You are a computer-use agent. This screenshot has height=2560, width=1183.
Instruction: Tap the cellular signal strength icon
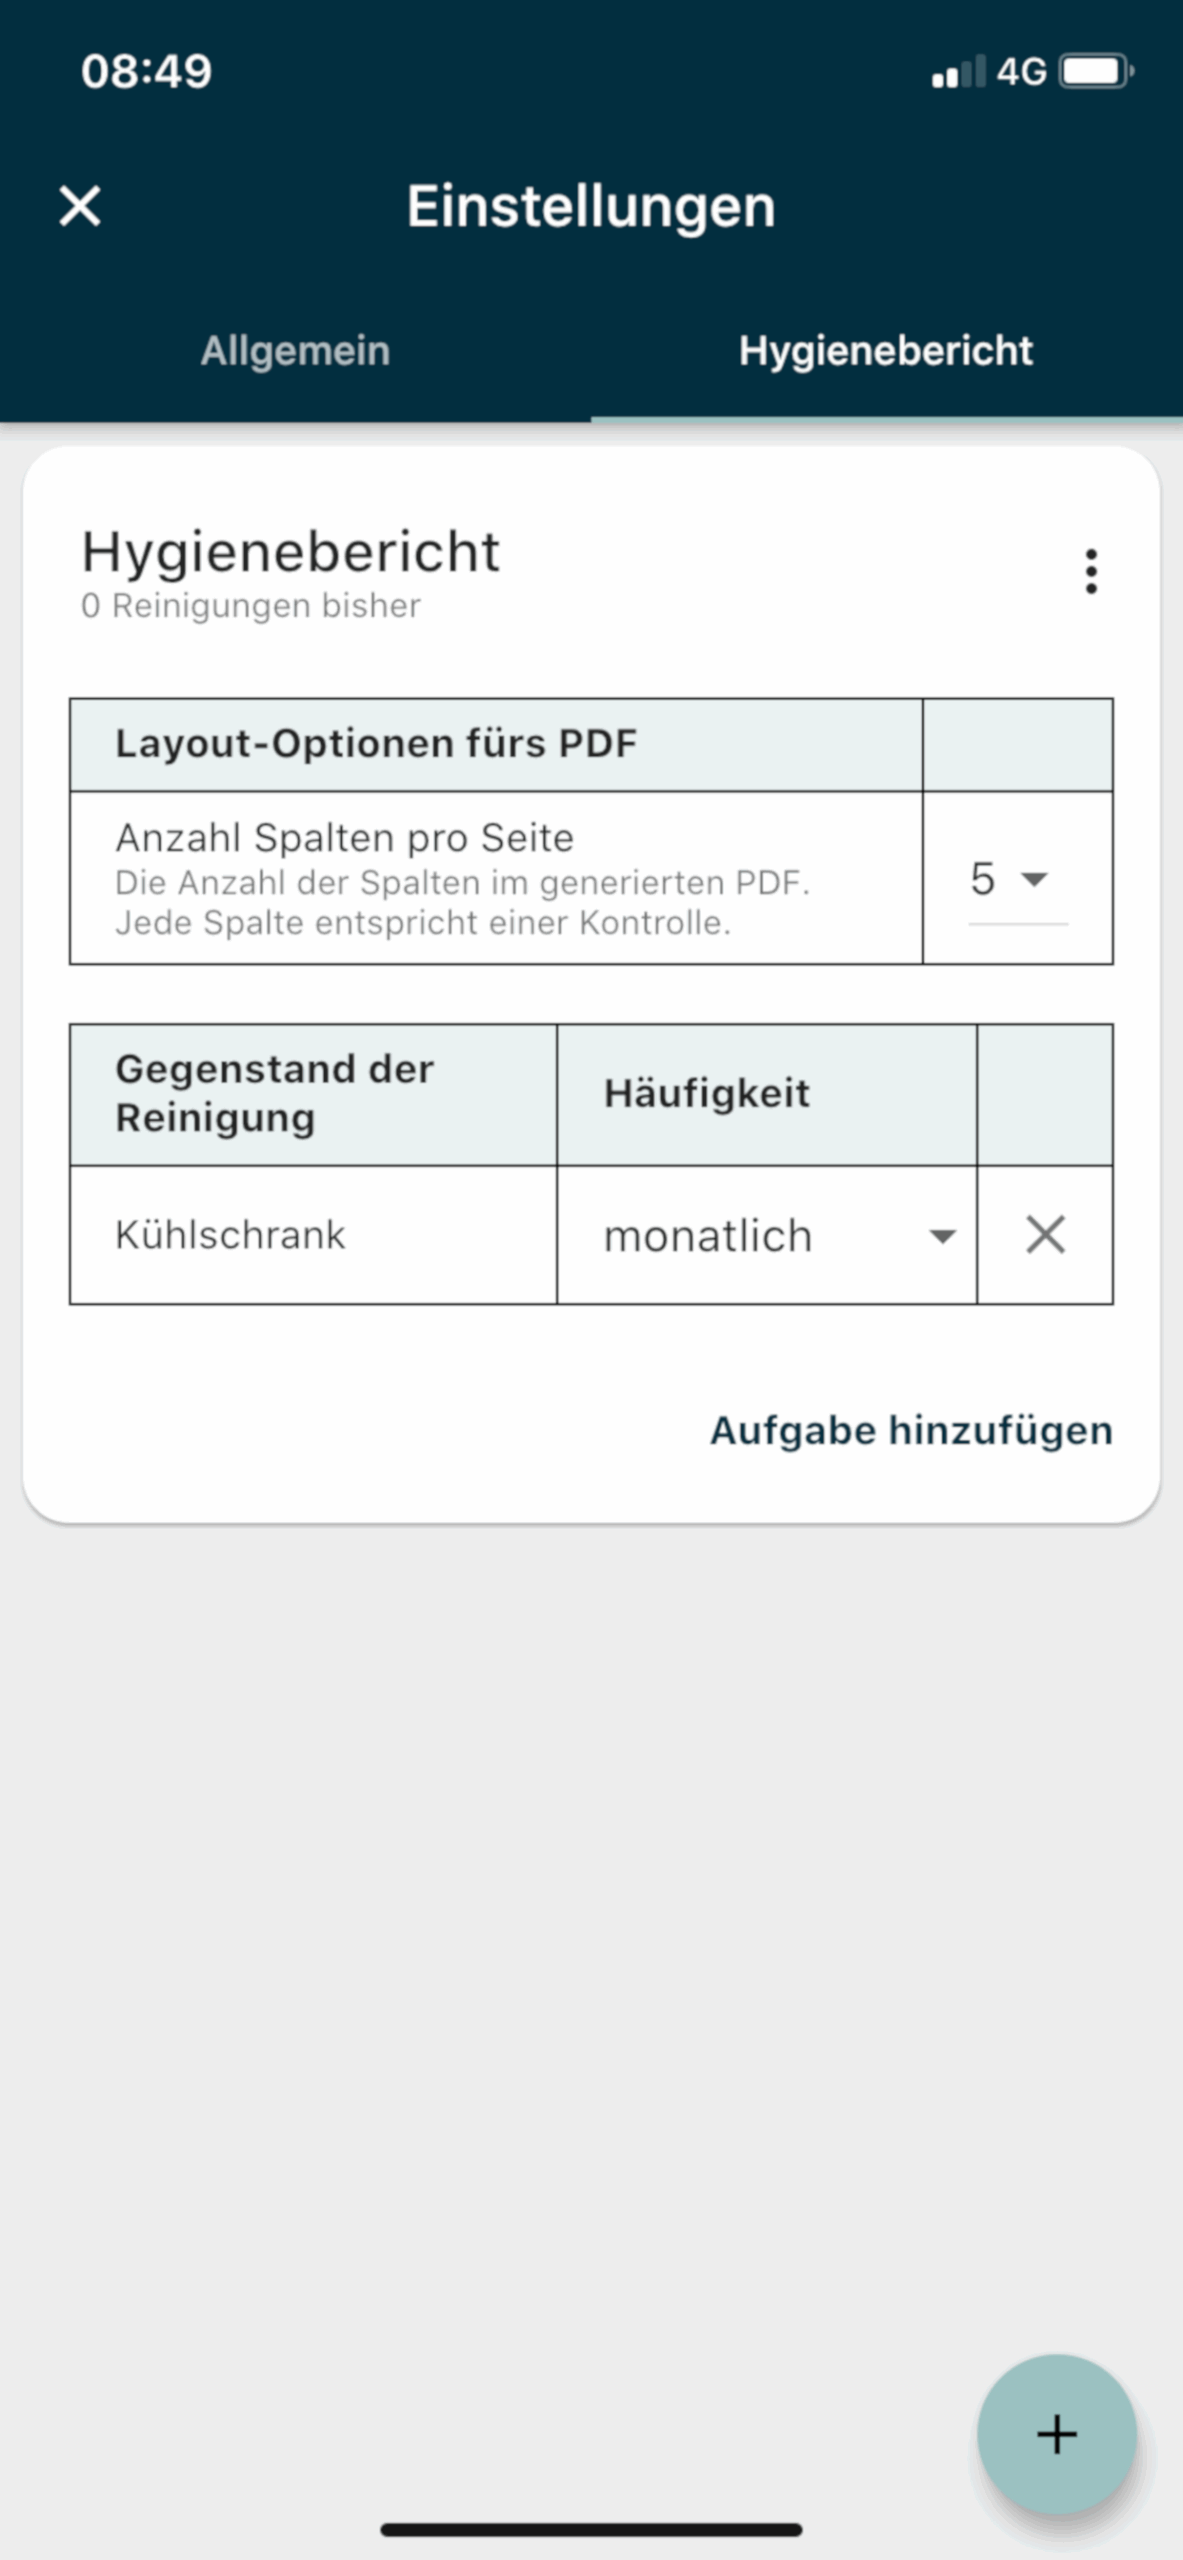point(958,72)
